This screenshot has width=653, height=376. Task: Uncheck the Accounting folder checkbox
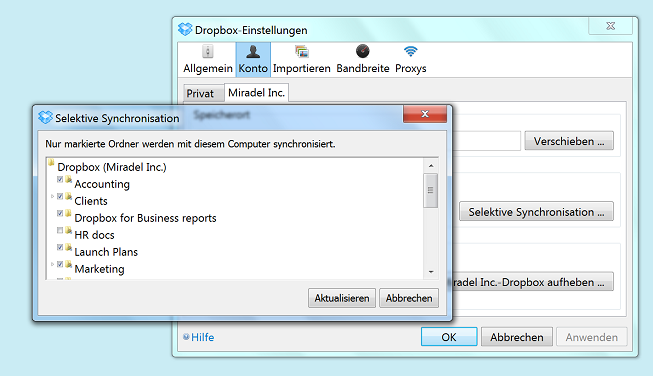[60, 179]
